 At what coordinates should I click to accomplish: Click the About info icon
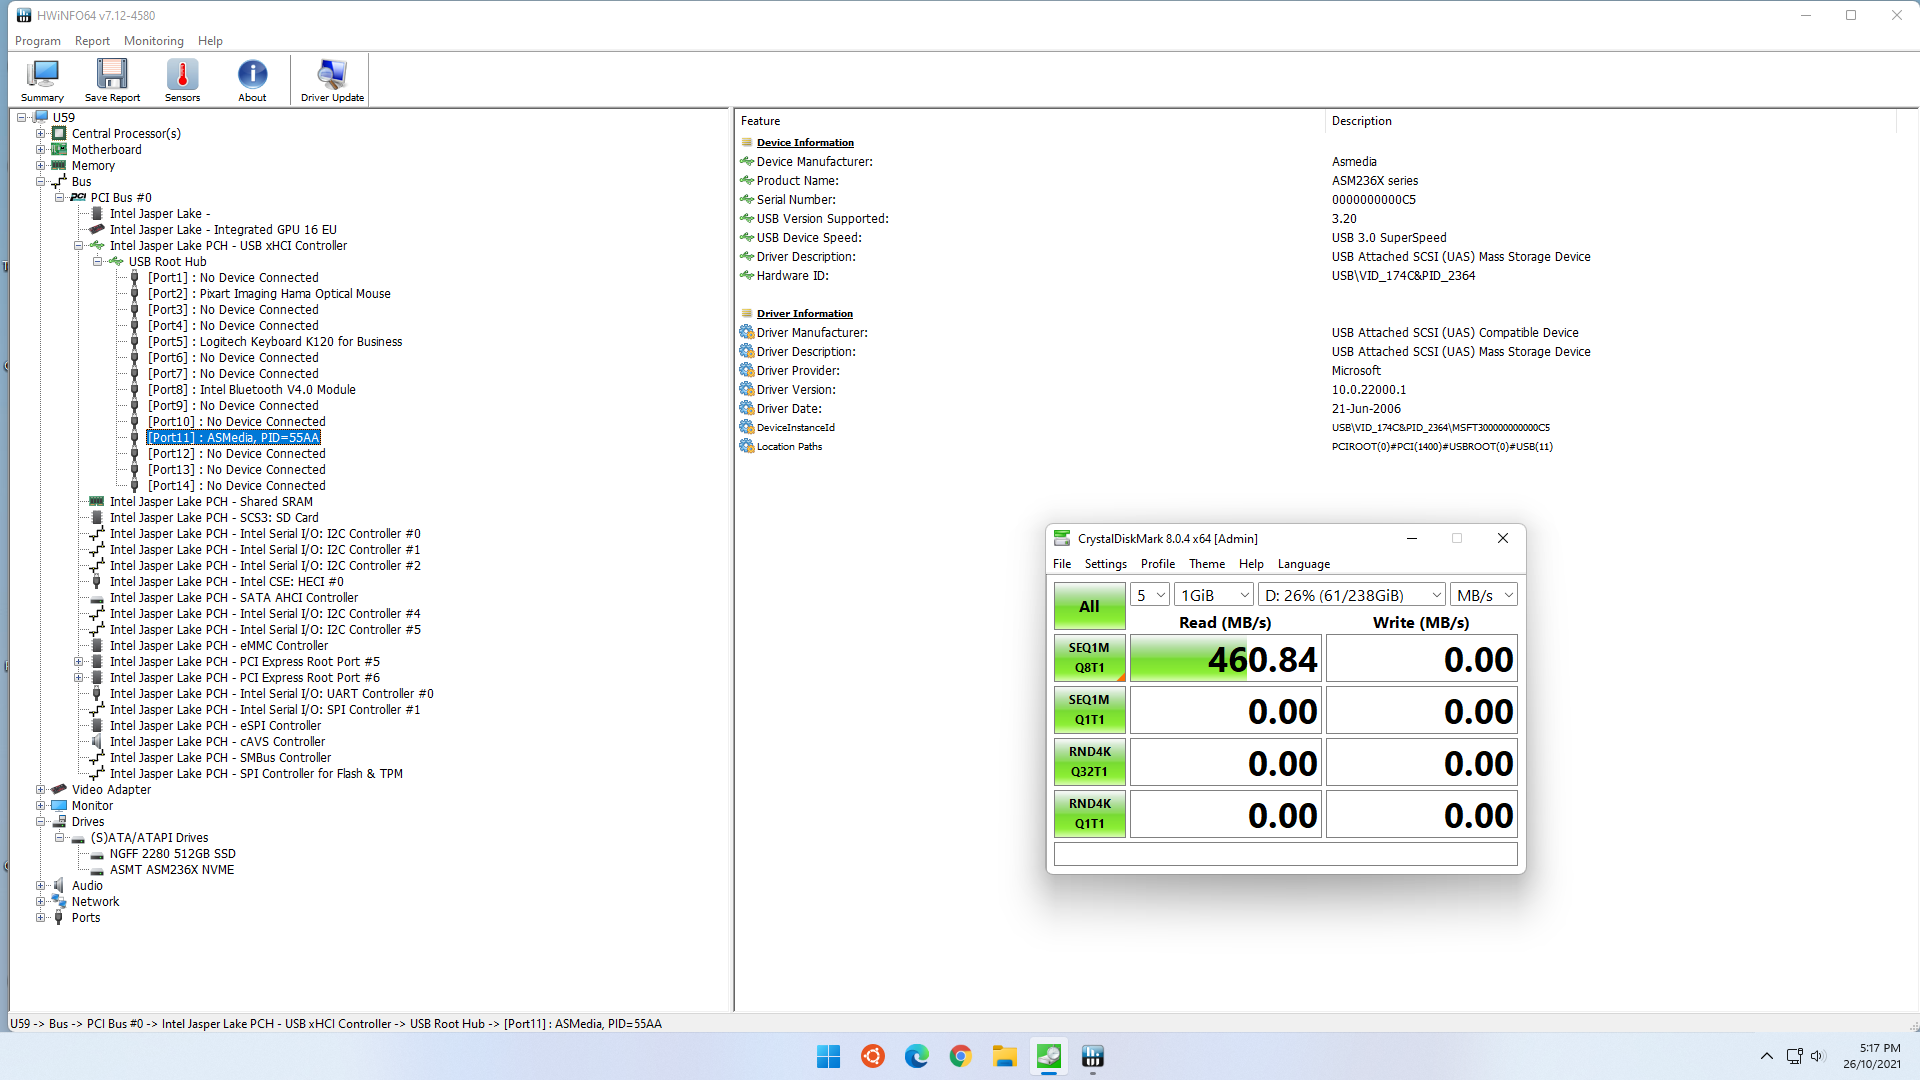[252, 80]
